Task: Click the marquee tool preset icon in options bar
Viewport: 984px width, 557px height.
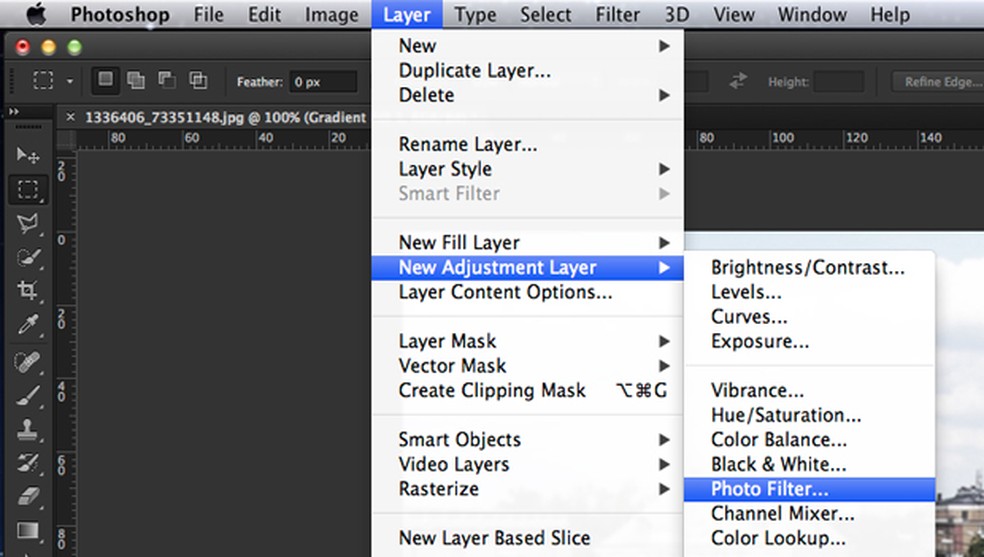Action: click(x=43, y=80)
